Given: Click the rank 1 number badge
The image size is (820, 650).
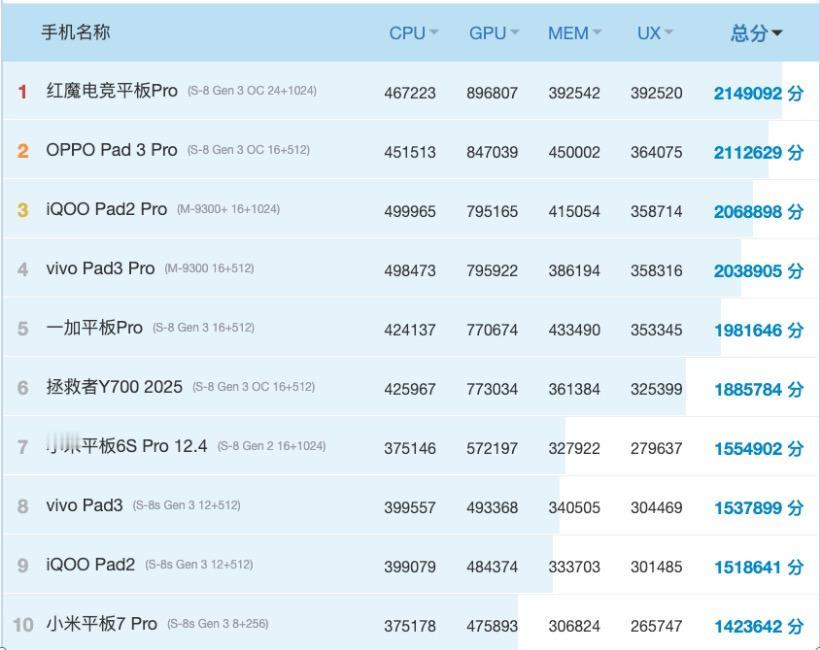Looking at the screenshot, I should pyautogui.click(x=22, y=92).
